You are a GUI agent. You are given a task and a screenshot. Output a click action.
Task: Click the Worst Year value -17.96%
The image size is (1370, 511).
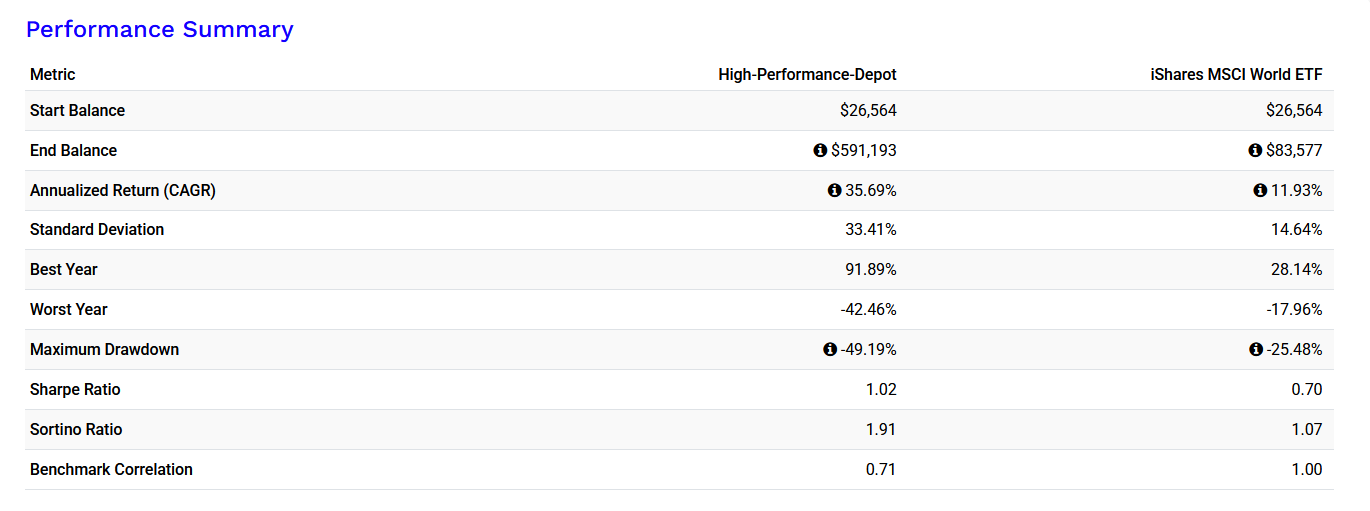point(1294,310)
